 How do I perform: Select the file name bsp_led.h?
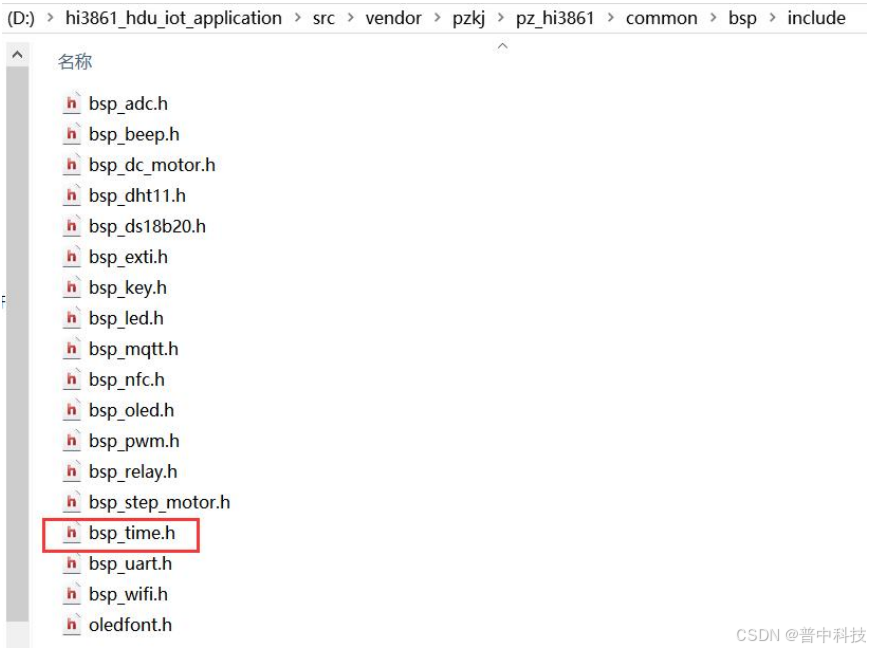click(x=126, y=319)
